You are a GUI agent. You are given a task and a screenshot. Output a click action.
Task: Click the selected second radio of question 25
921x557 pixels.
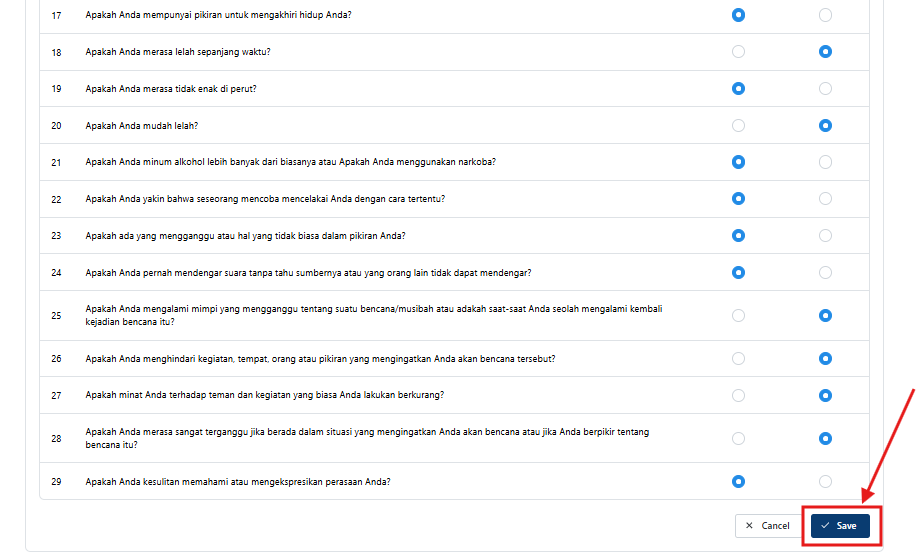[x=825, y=316]
